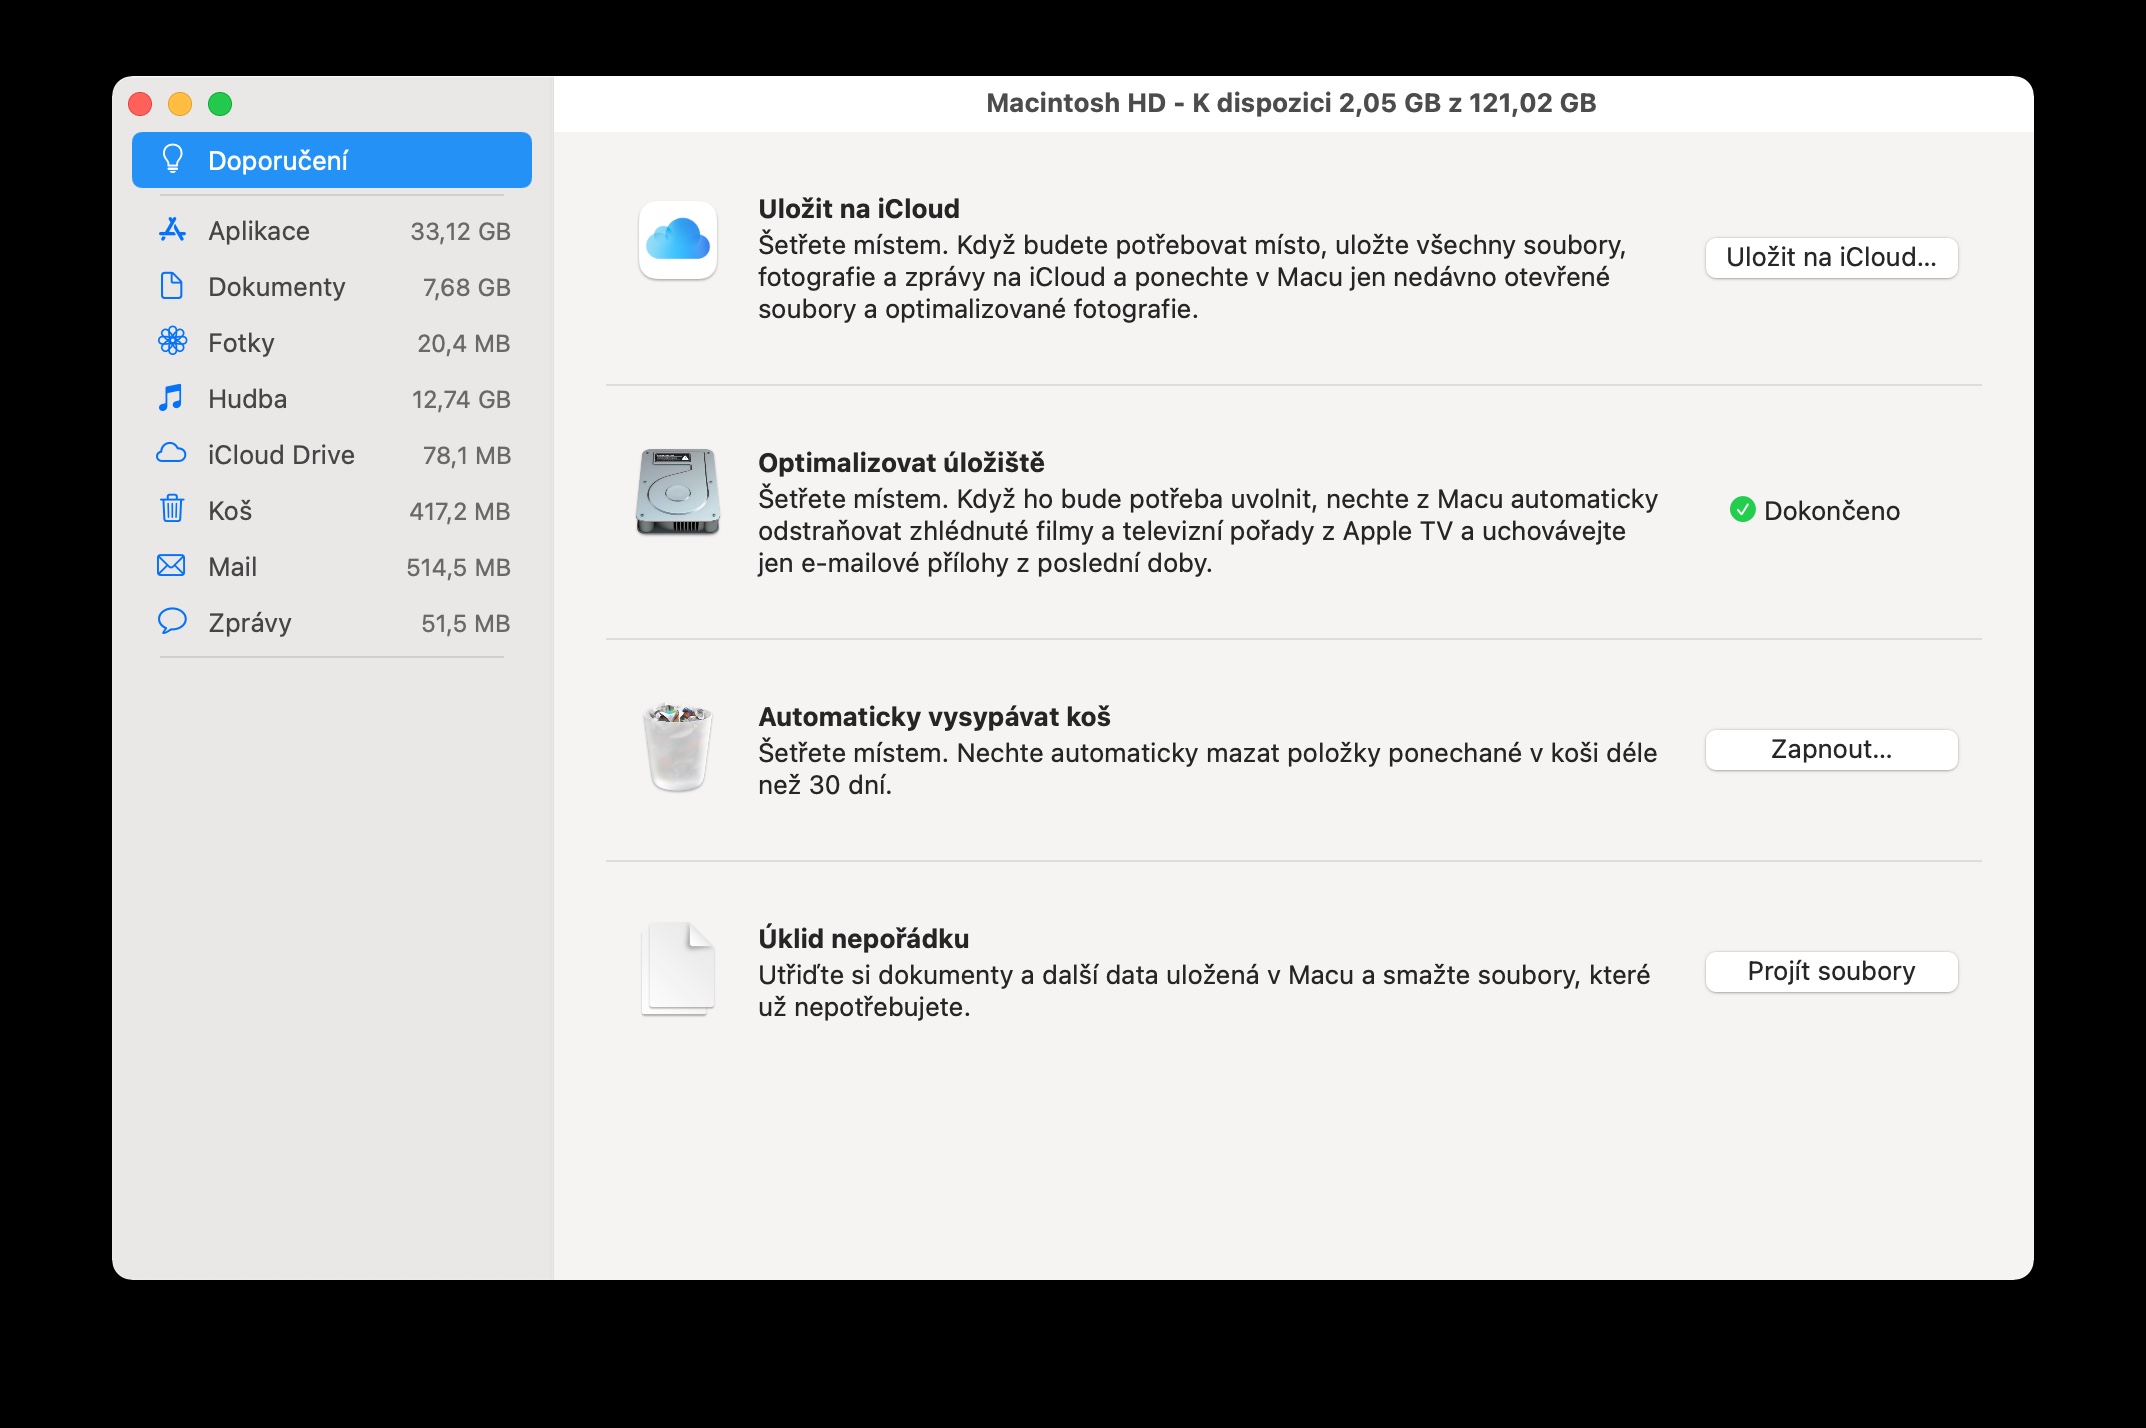Click the Koš trash icon in sidebar
The width and height of the screenshot is (2146, 1428).
172,509
